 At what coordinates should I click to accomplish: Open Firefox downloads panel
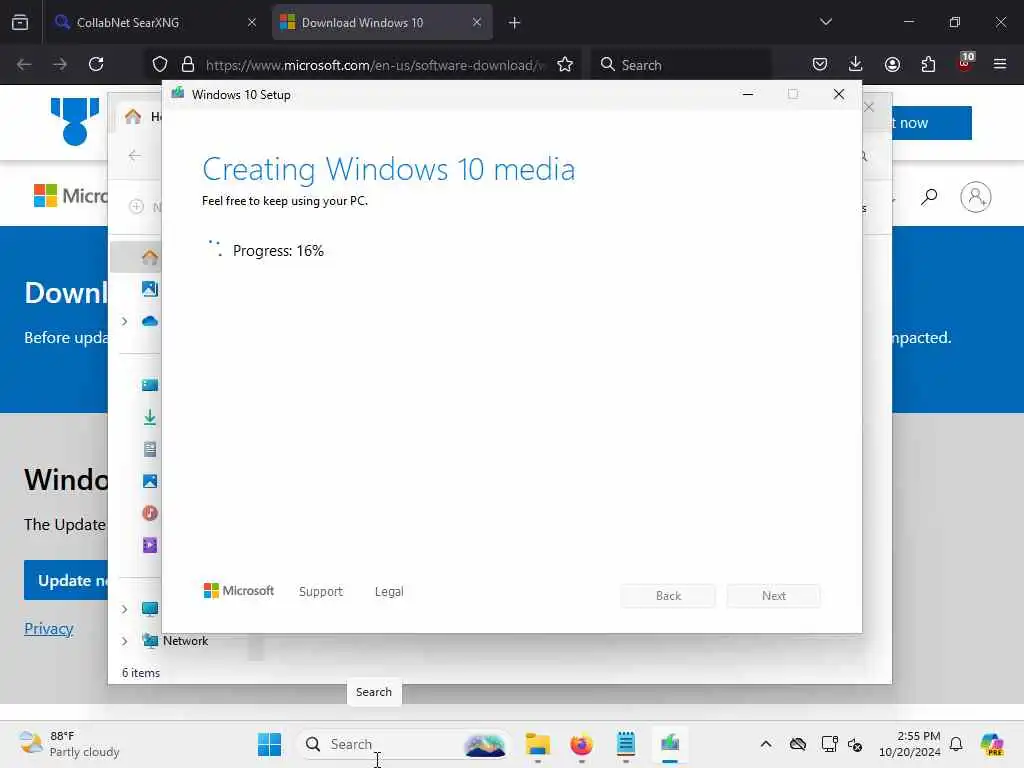tap(856, 64)
